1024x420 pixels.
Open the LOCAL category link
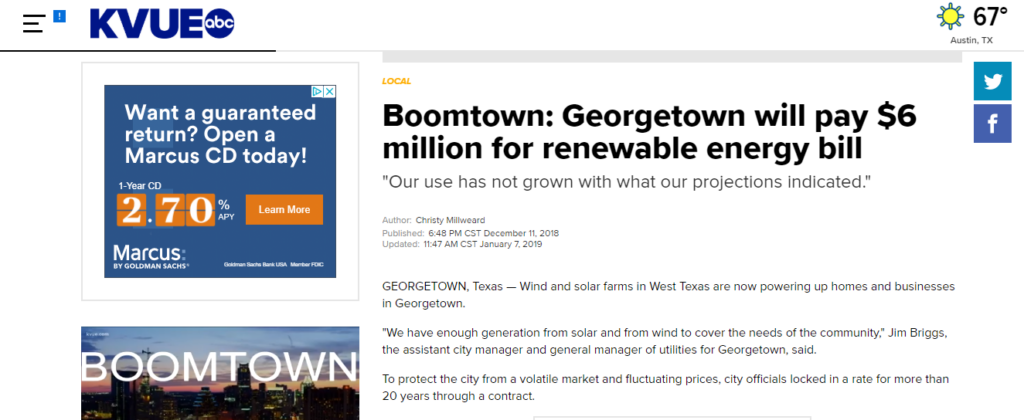pyautogui.click(x=396, y=81)
